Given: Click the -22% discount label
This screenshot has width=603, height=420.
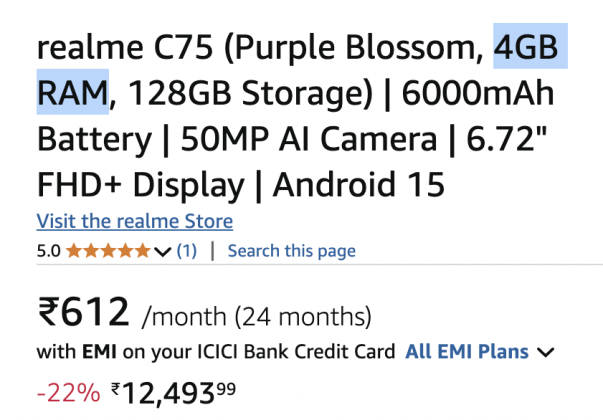Looking at the screenshot, I should 68,393.
